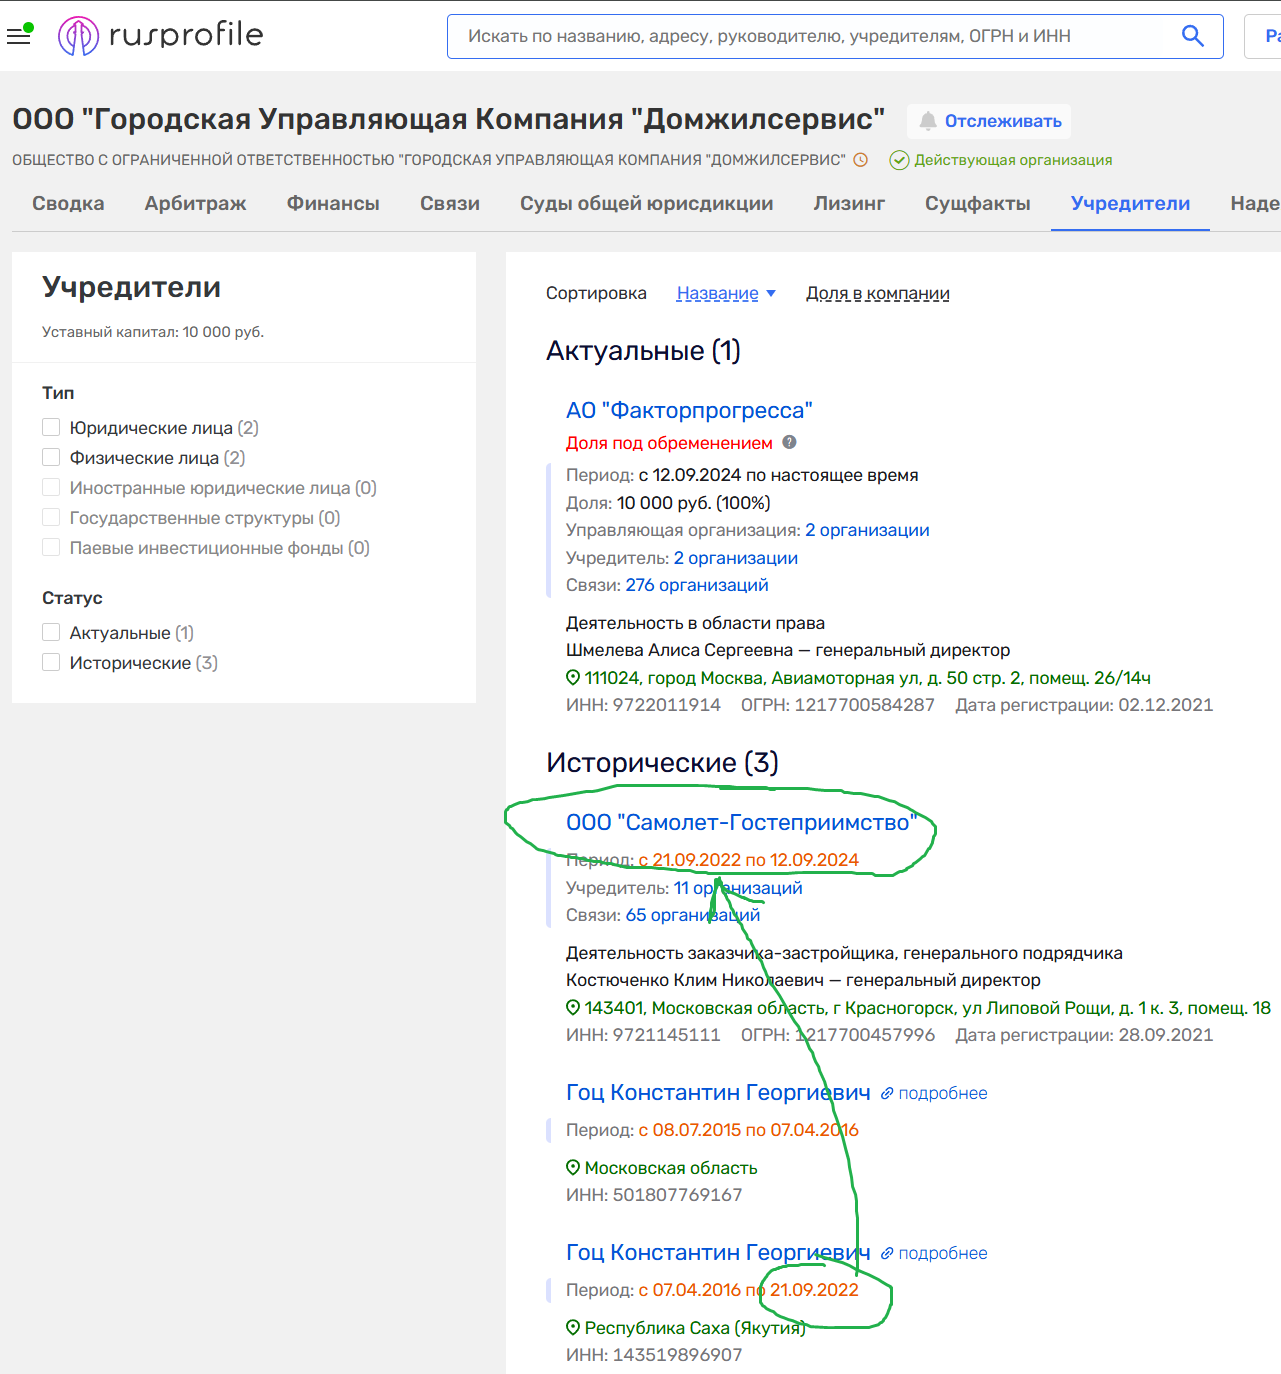Check Иностранные юридические лица filter
The height and width of the screenshot is (1374, 1281).
point(51,487)
